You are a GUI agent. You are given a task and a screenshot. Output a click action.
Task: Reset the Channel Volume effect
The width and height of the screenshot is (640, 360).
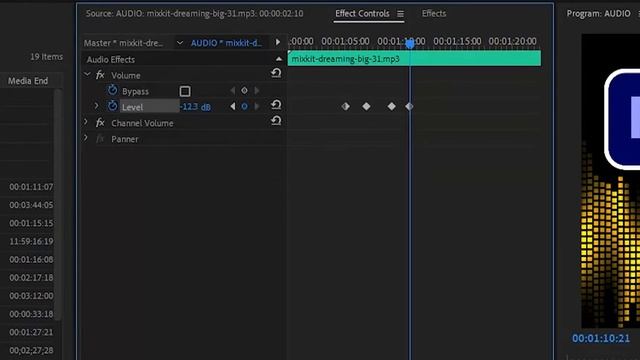tap(276, 121)
